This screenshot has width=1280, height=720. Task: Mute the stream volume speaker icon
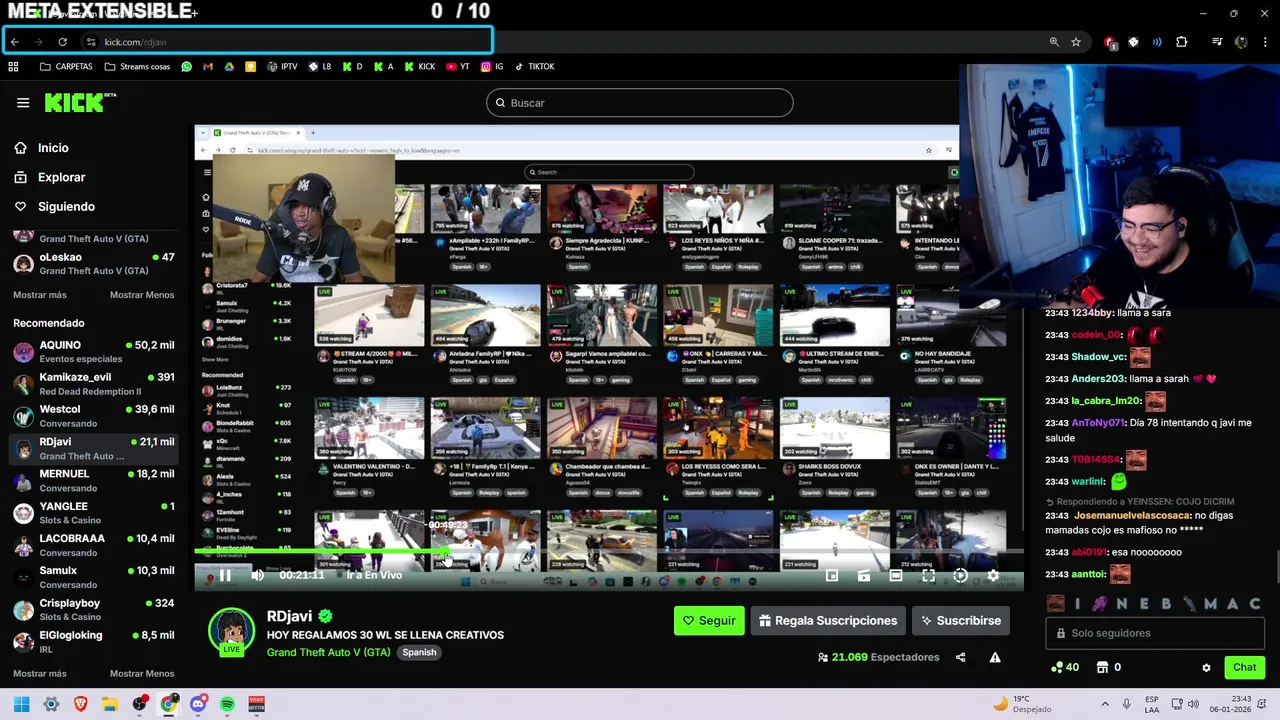258,575
